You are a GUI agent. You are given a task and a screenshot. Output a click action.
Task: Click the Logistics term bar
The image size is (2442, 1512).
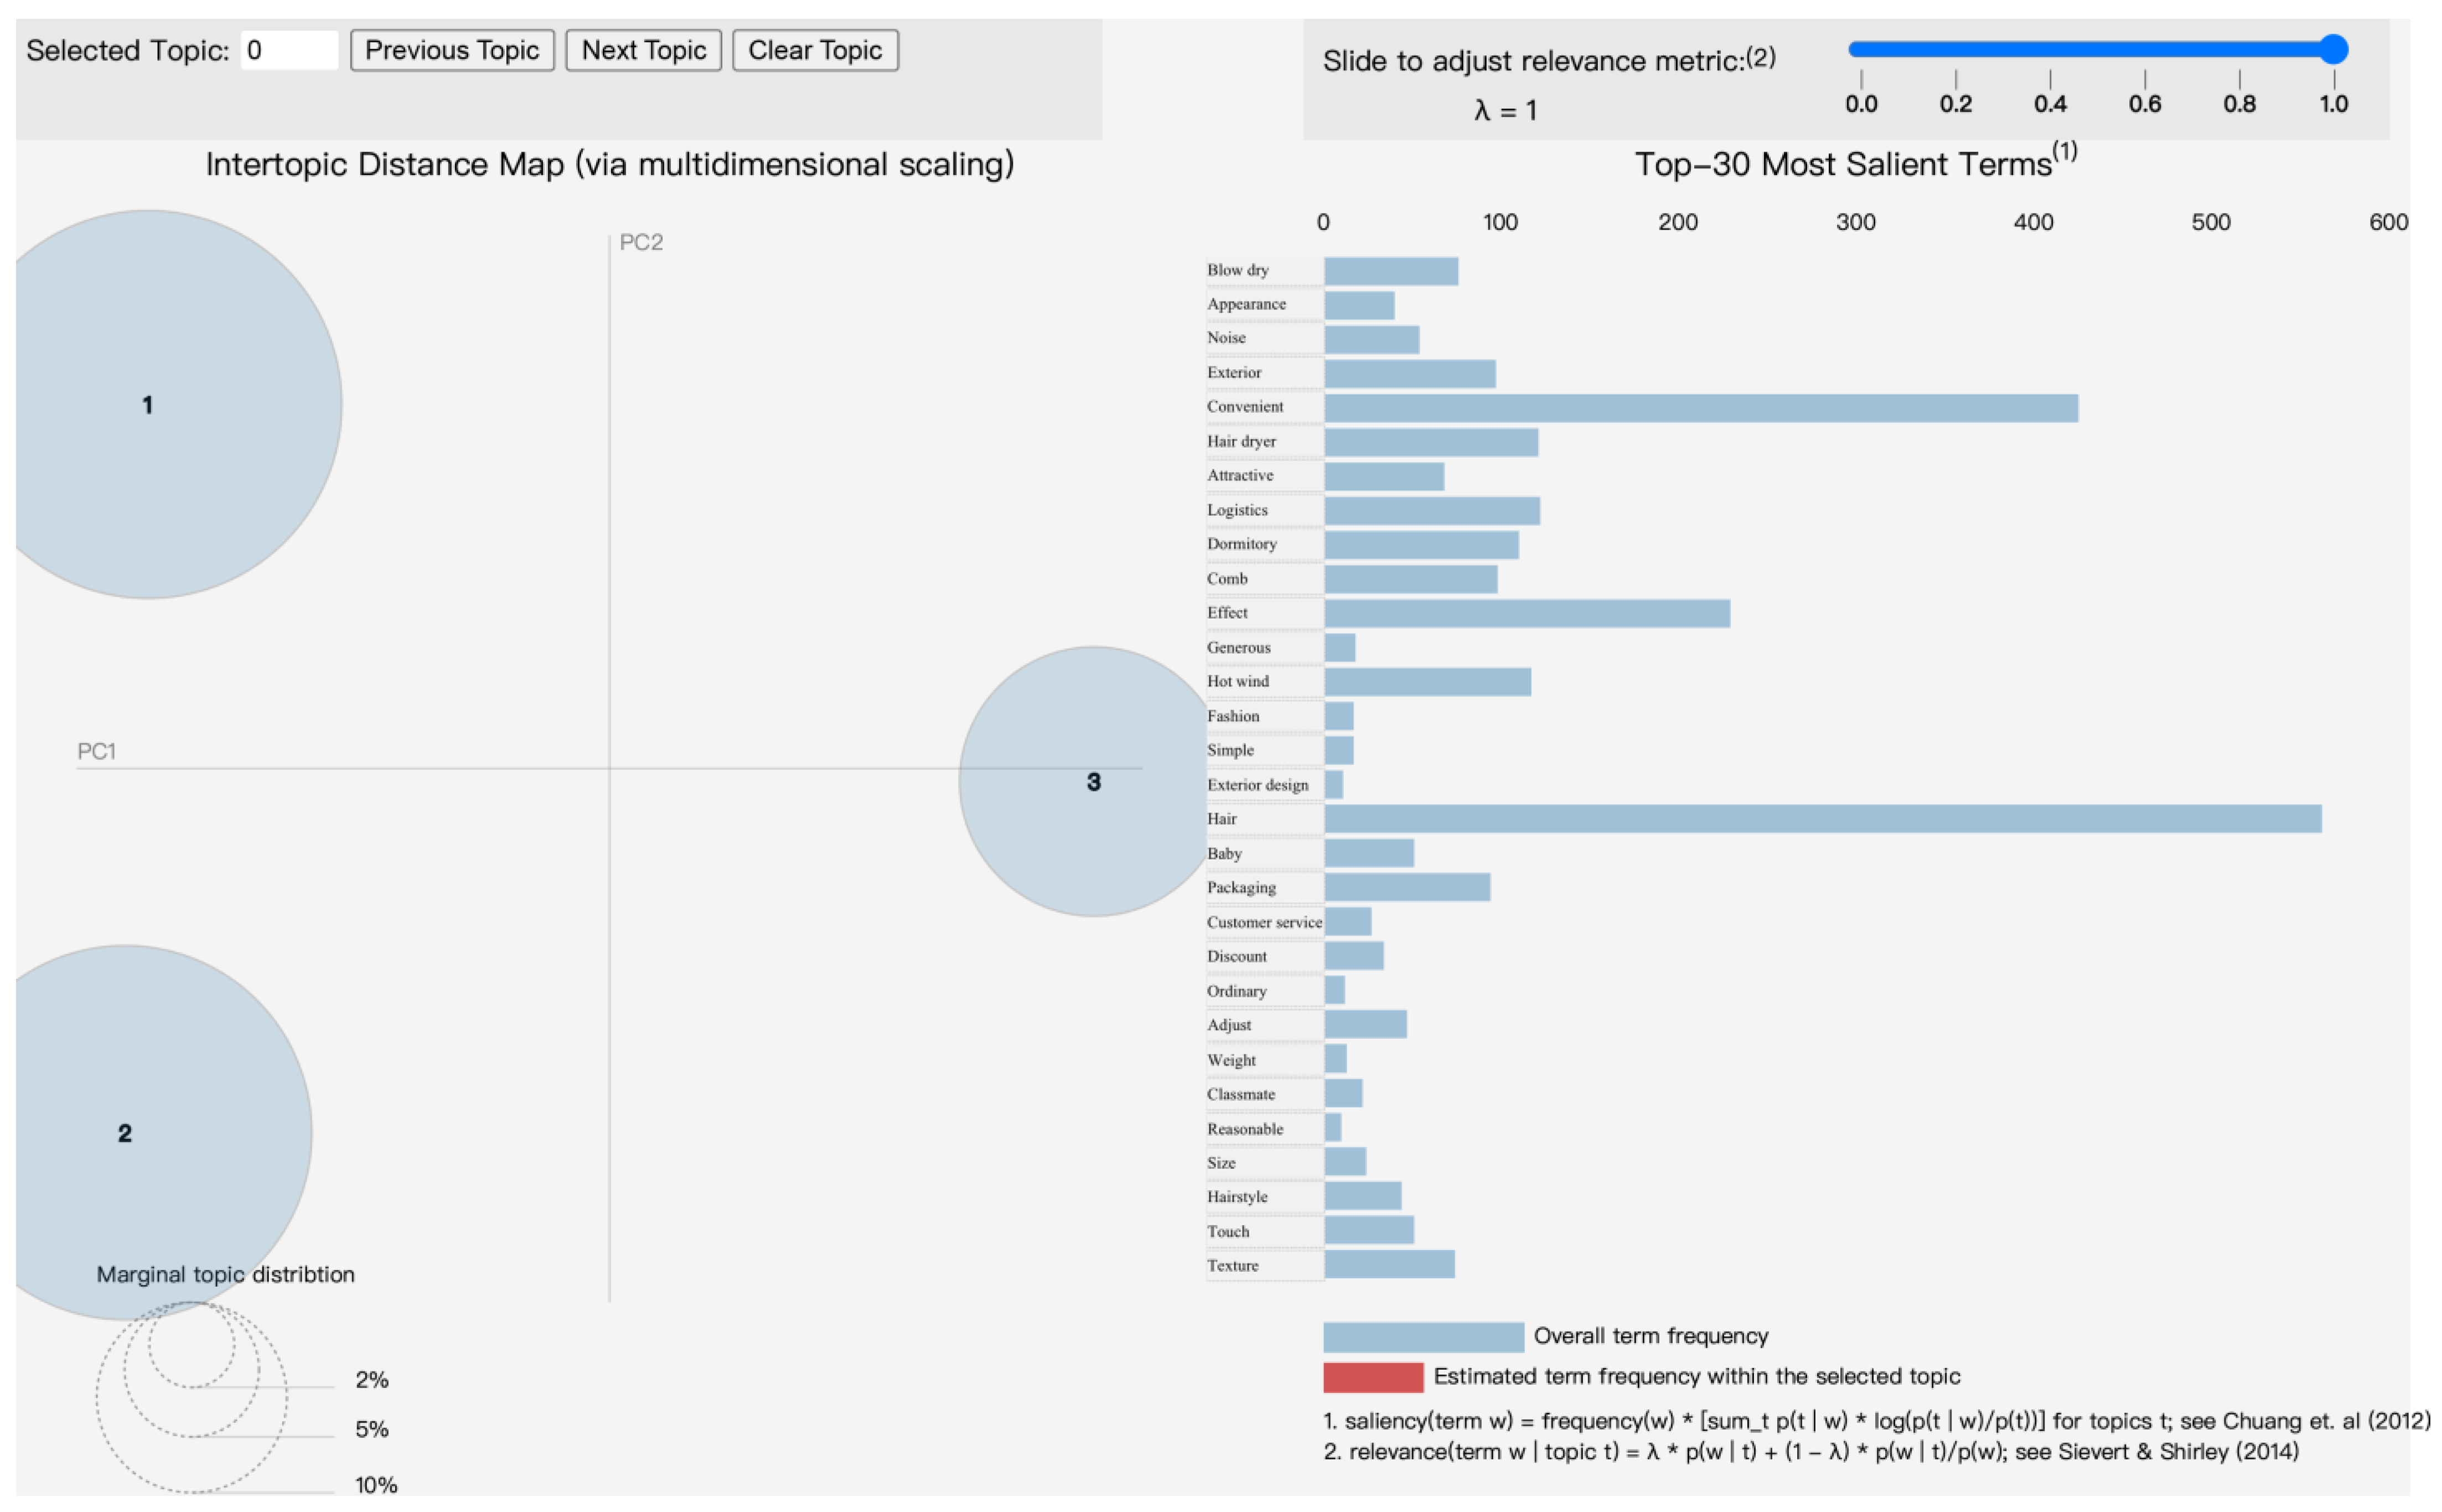pyautogui.click(x=1431, y=510)
